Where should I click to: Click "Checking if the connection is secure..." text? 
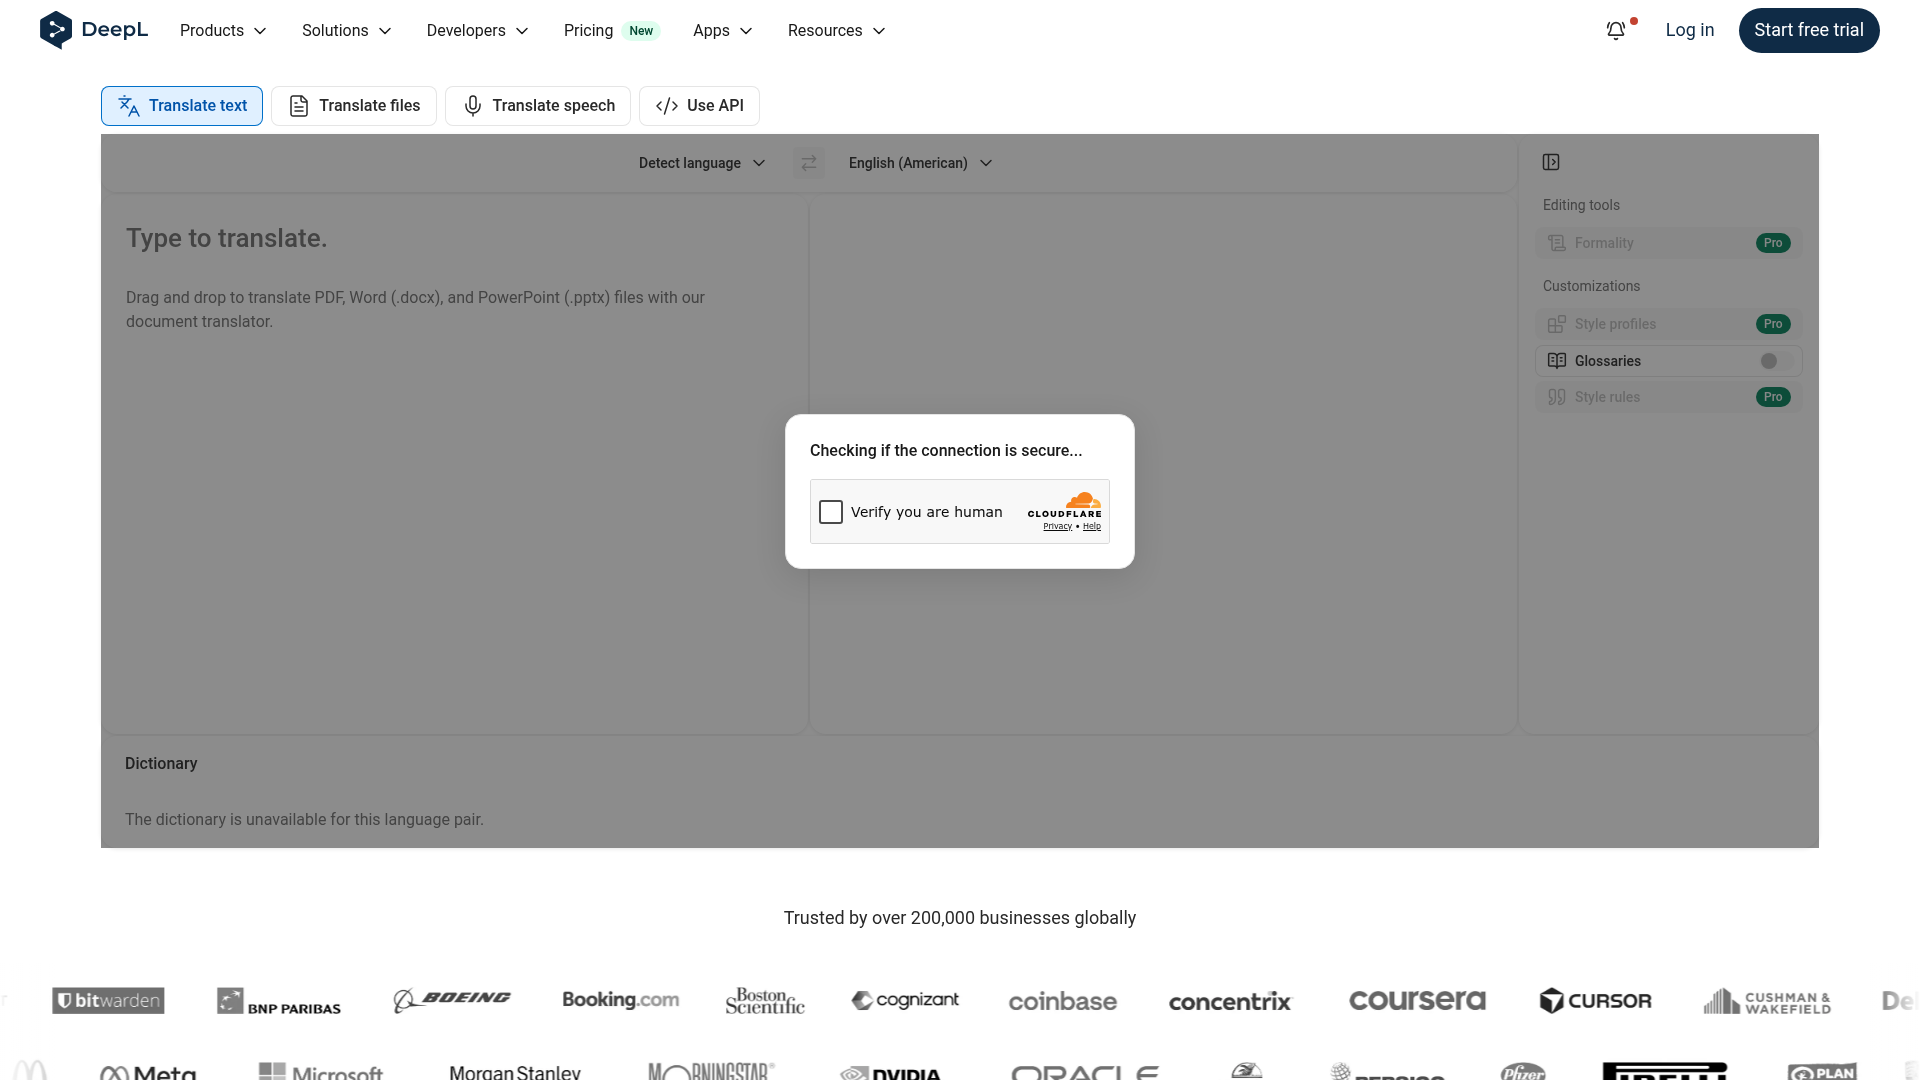click(946, 451)
